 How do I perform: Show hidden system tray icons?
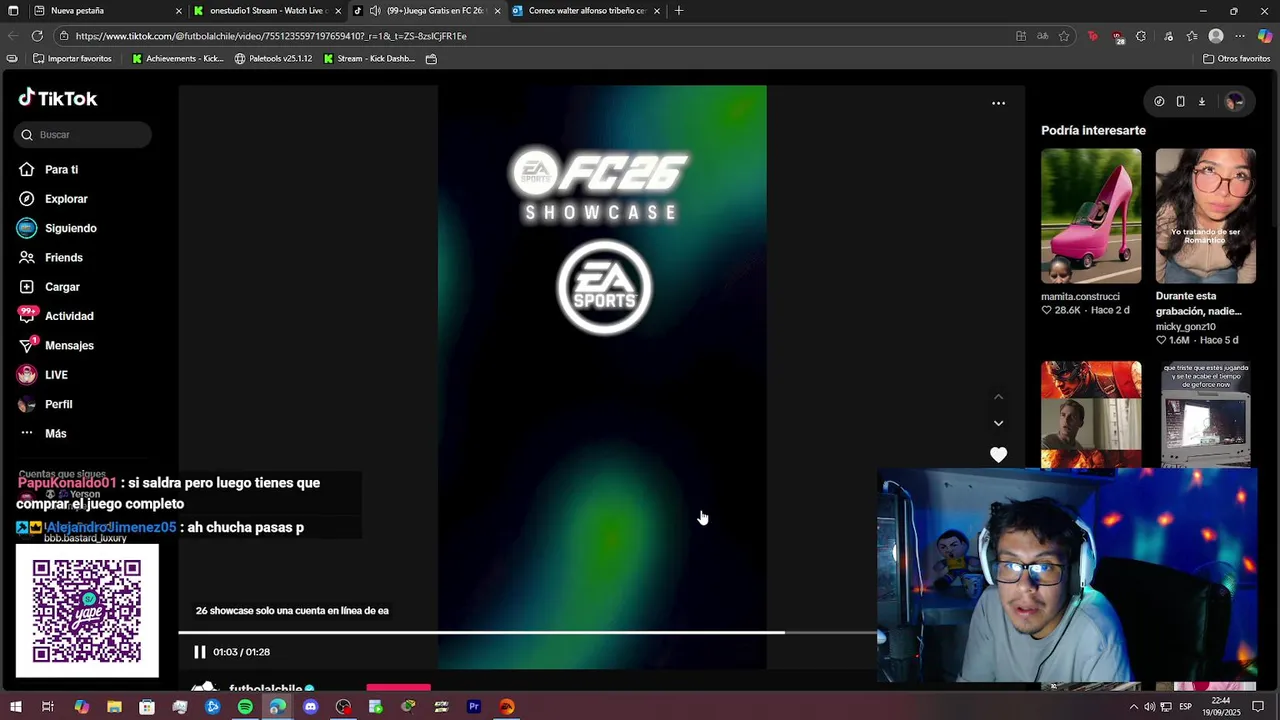(1133, 707)
